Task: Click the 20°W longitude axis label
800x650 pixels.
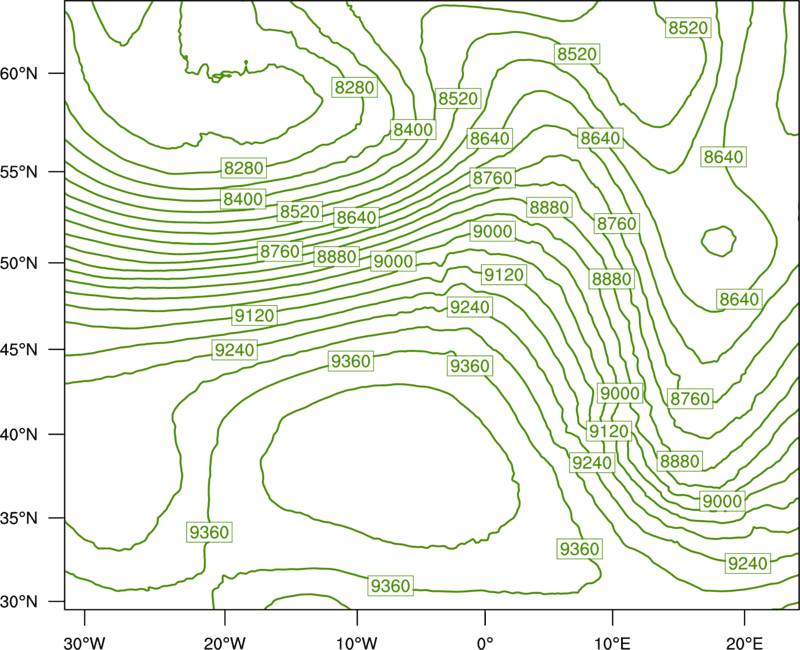Action: (x=224, y=643)
